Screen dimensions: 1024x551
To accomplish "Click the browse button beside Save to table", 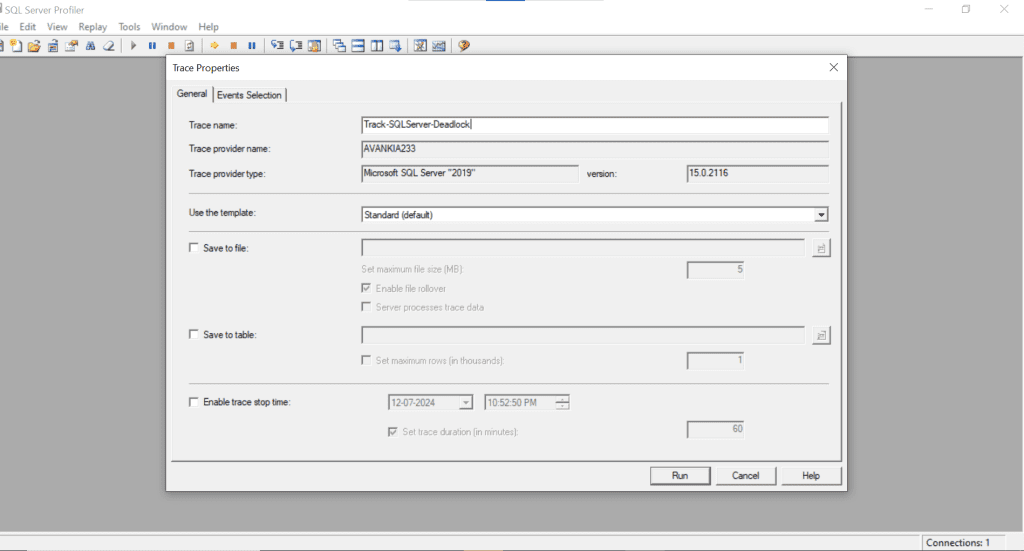I will pos(820,335).
